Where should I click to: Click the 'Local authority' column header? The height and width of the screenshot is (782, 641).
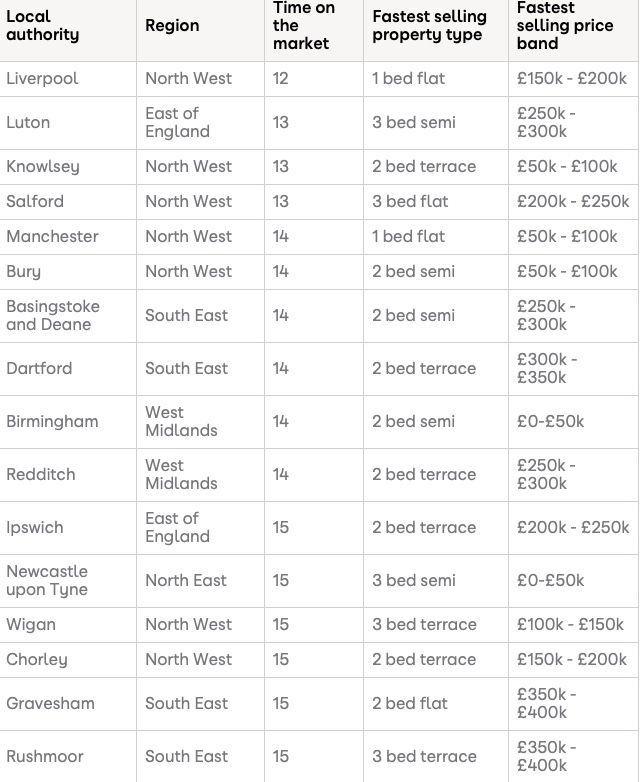[42, 26]
